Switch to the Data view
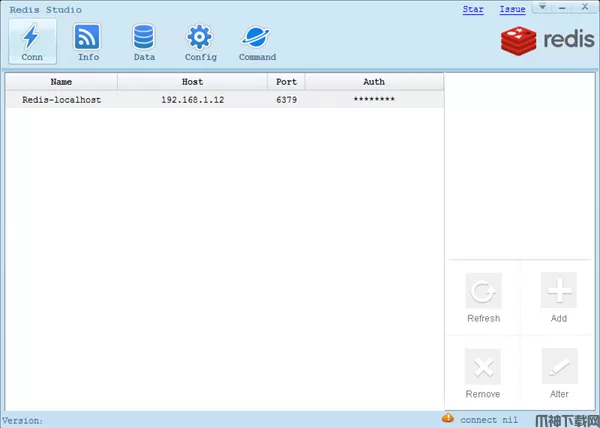Screen dimensions: 600x428 click(144, 42)
